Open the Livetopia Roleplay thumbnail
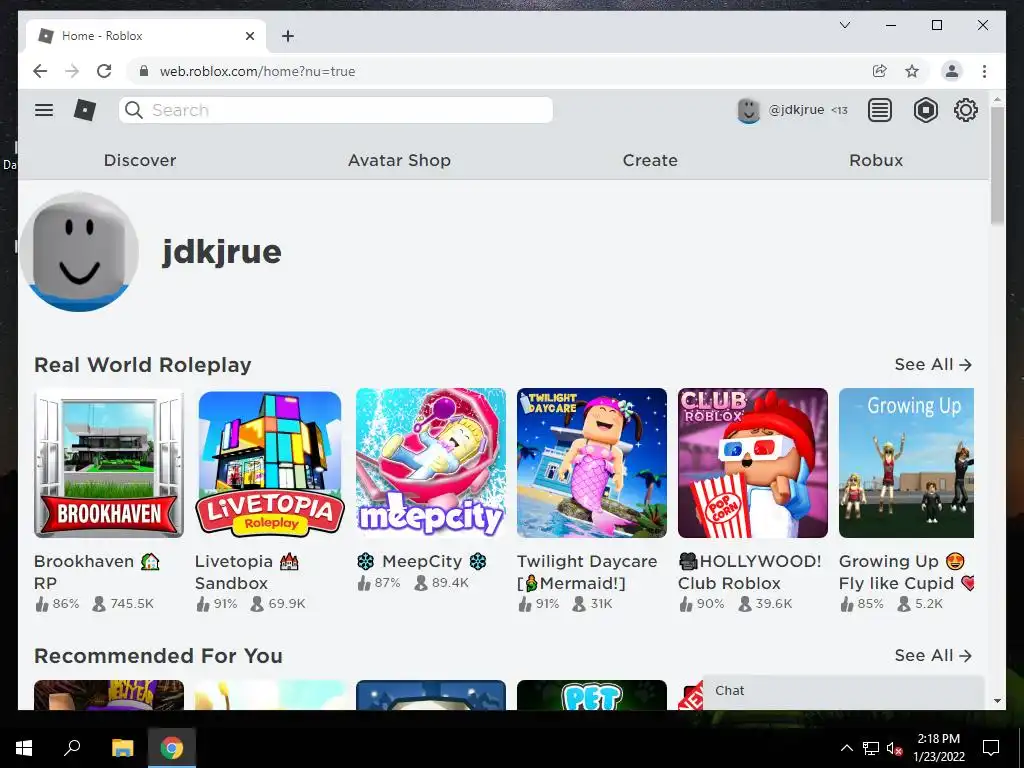1024x768 pixels. (270, 463)
